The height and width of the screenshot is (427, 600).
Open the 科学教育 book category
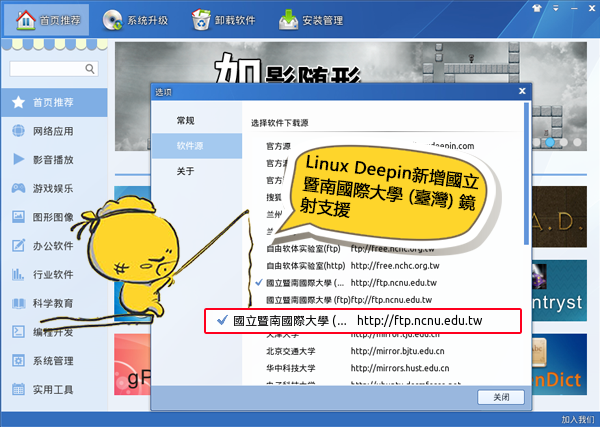coord(54,303)
